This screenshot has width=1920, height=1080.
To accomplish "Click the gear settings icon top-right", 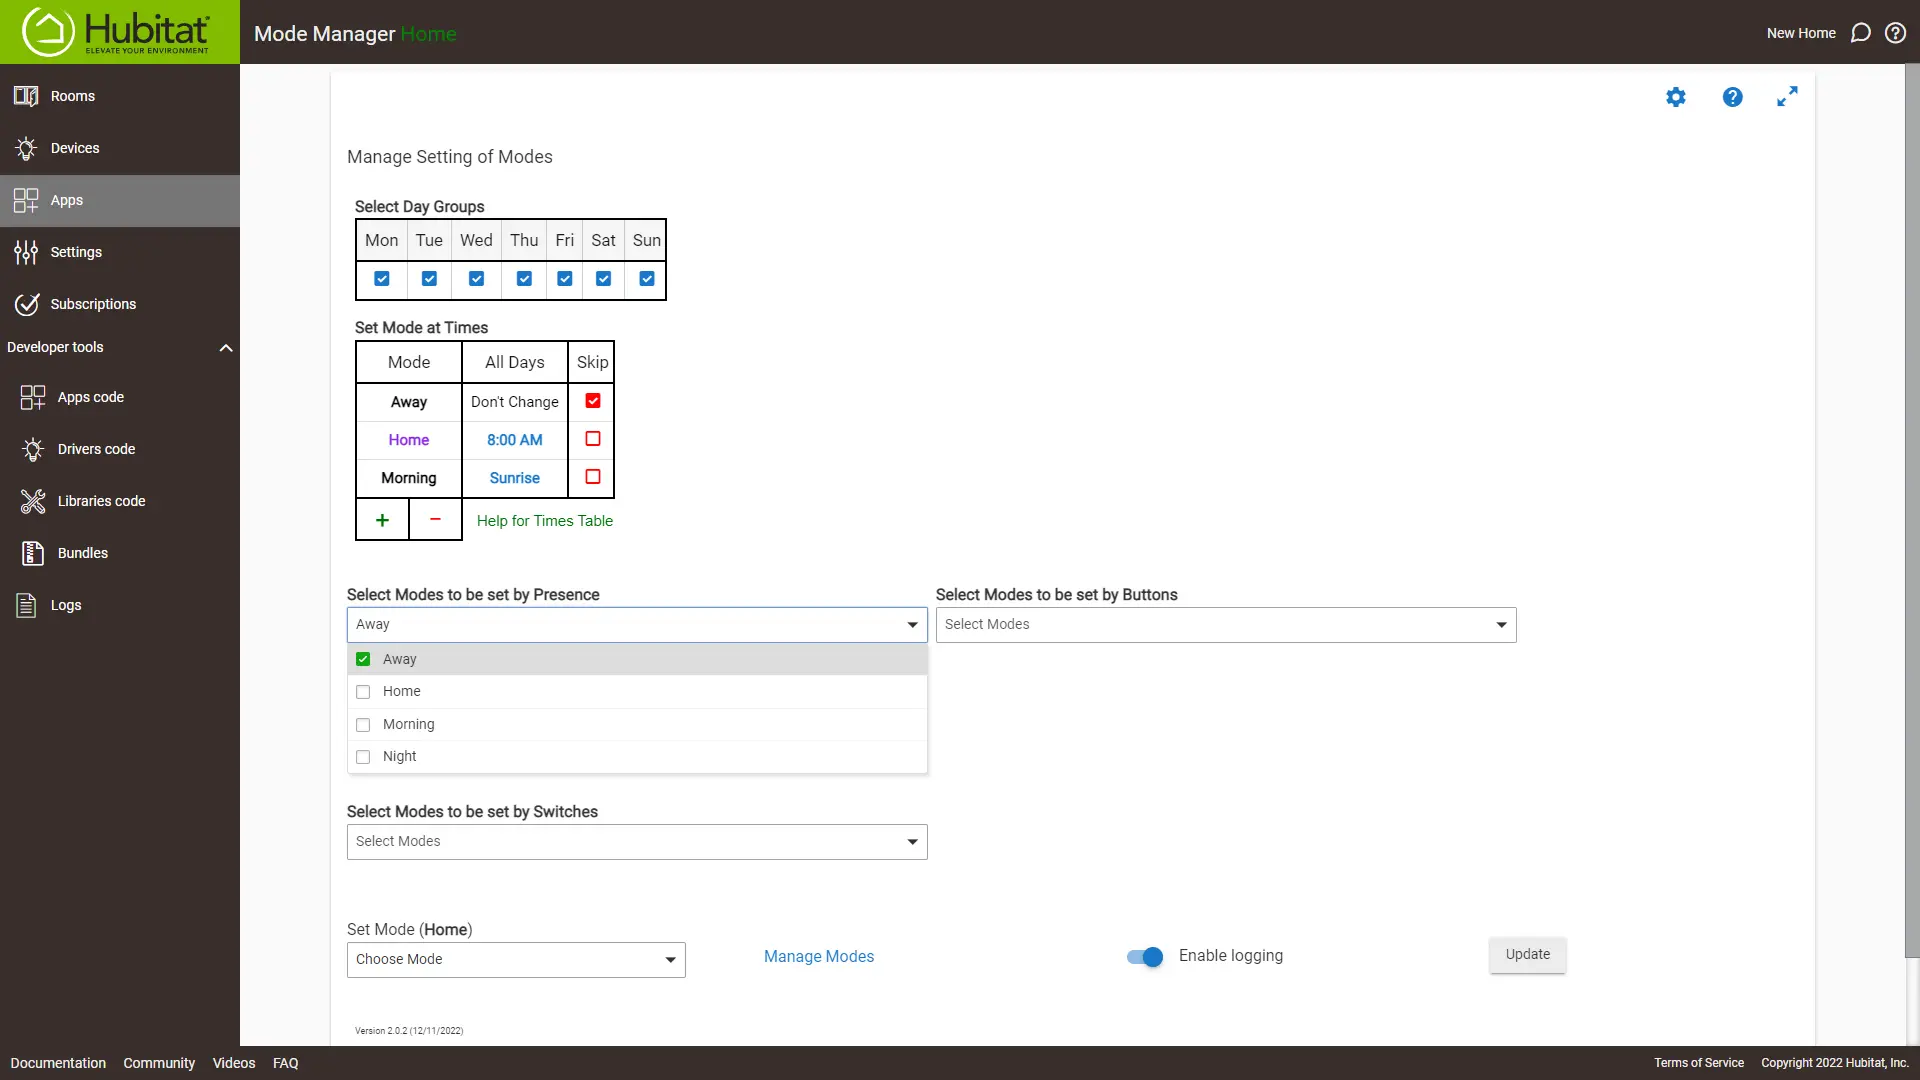I will pyautogui.click(x=1676, y=98).
